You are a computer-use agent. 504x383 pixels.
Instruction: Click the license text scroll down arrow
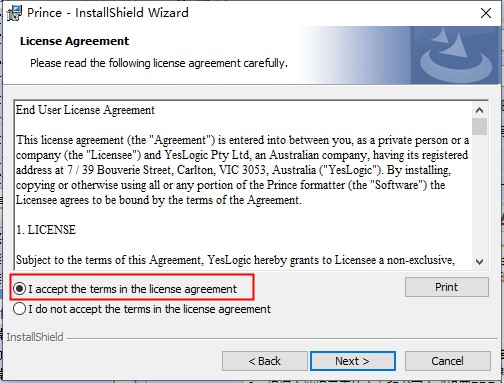click(479, 262)
